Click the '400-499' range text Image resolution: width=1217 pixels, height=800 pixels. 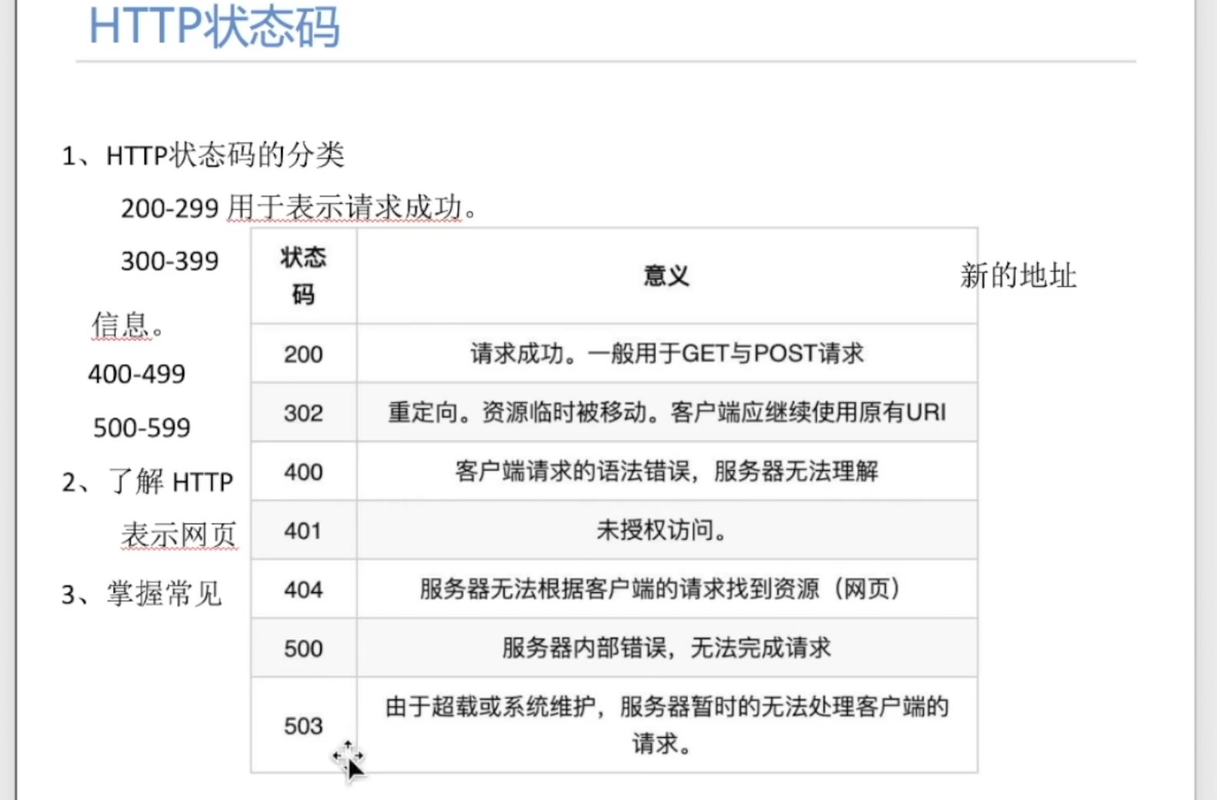pos(137,374)
